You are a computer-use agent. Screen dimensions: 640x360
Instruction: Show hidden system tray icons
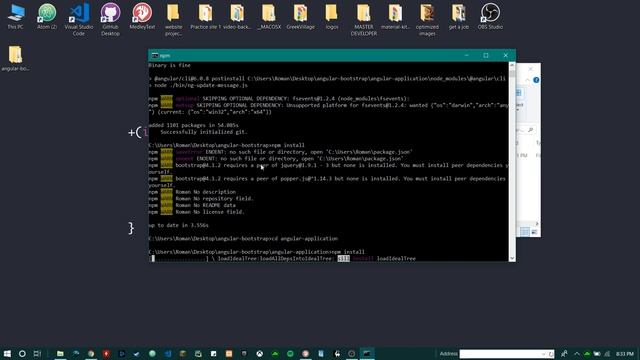click(x=577, y=353)
